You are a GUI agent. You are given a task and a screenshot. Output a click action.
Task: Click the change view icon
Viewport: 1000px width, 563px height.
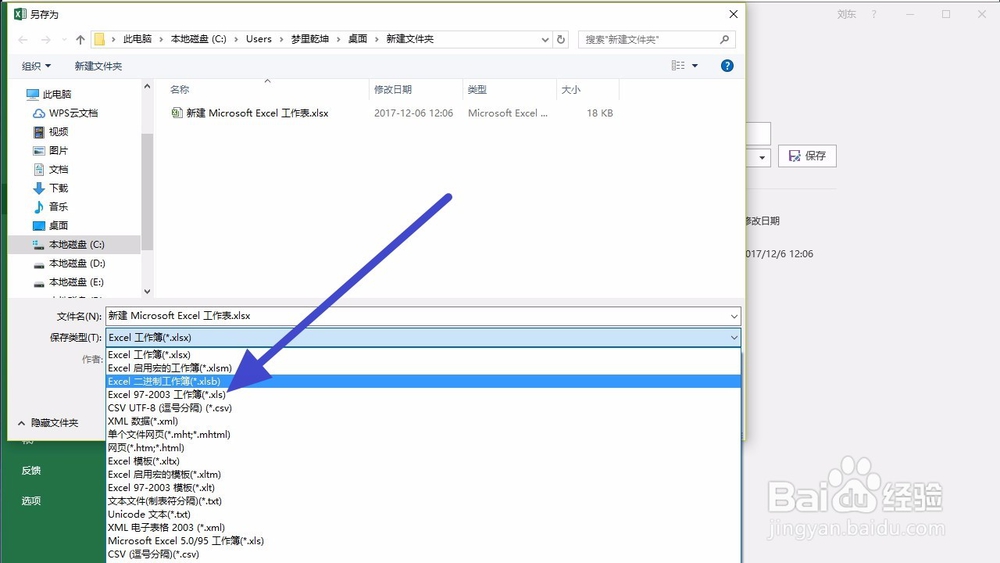pyautogui.click(x=678, y=66)
